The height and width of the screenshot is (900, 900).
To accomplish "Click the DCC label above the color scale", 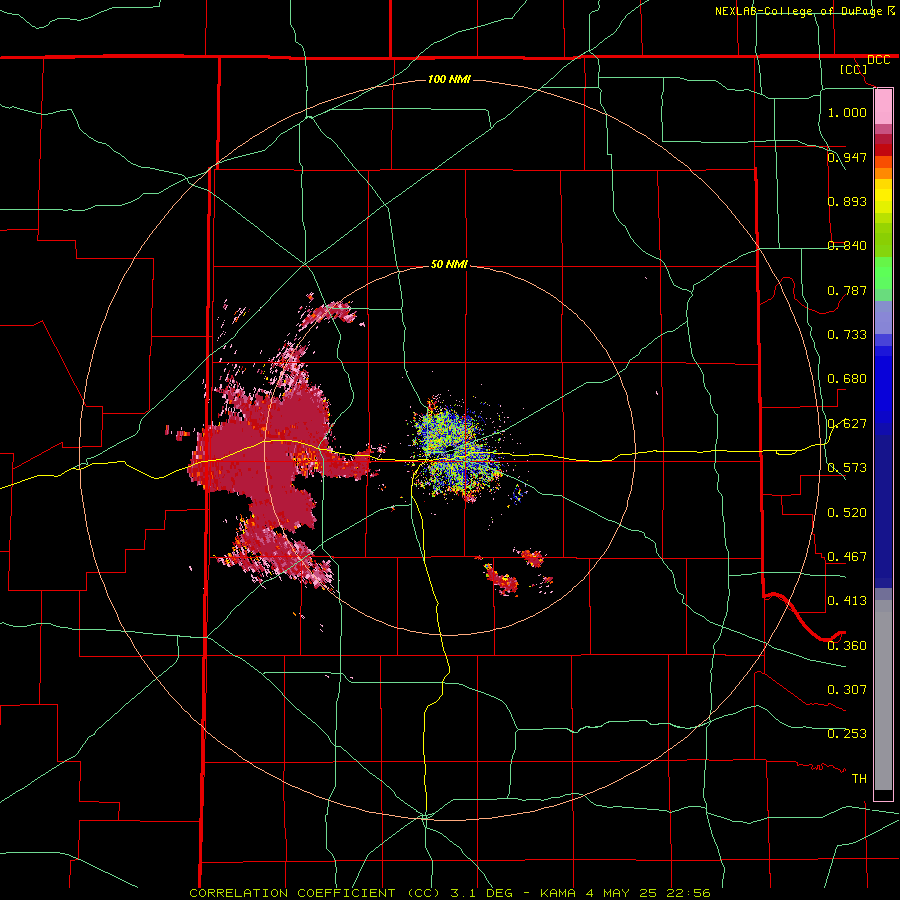I will [878, 60].
